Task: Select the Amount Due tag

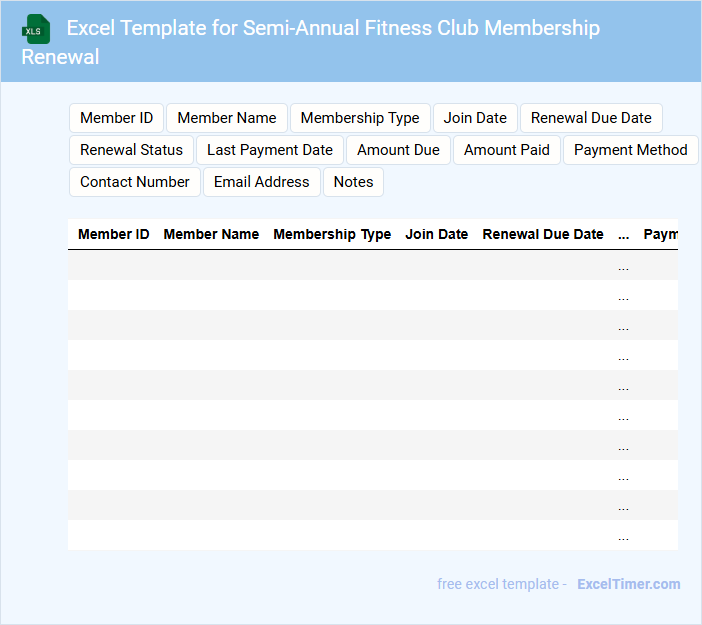Action: [x=398, y=150]
